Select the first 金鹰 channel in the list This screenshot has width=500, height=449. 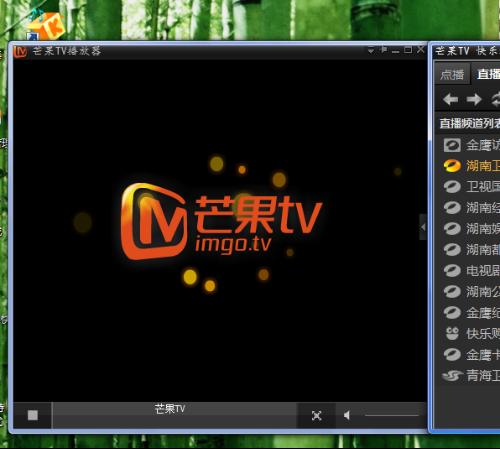click(471, 145)
